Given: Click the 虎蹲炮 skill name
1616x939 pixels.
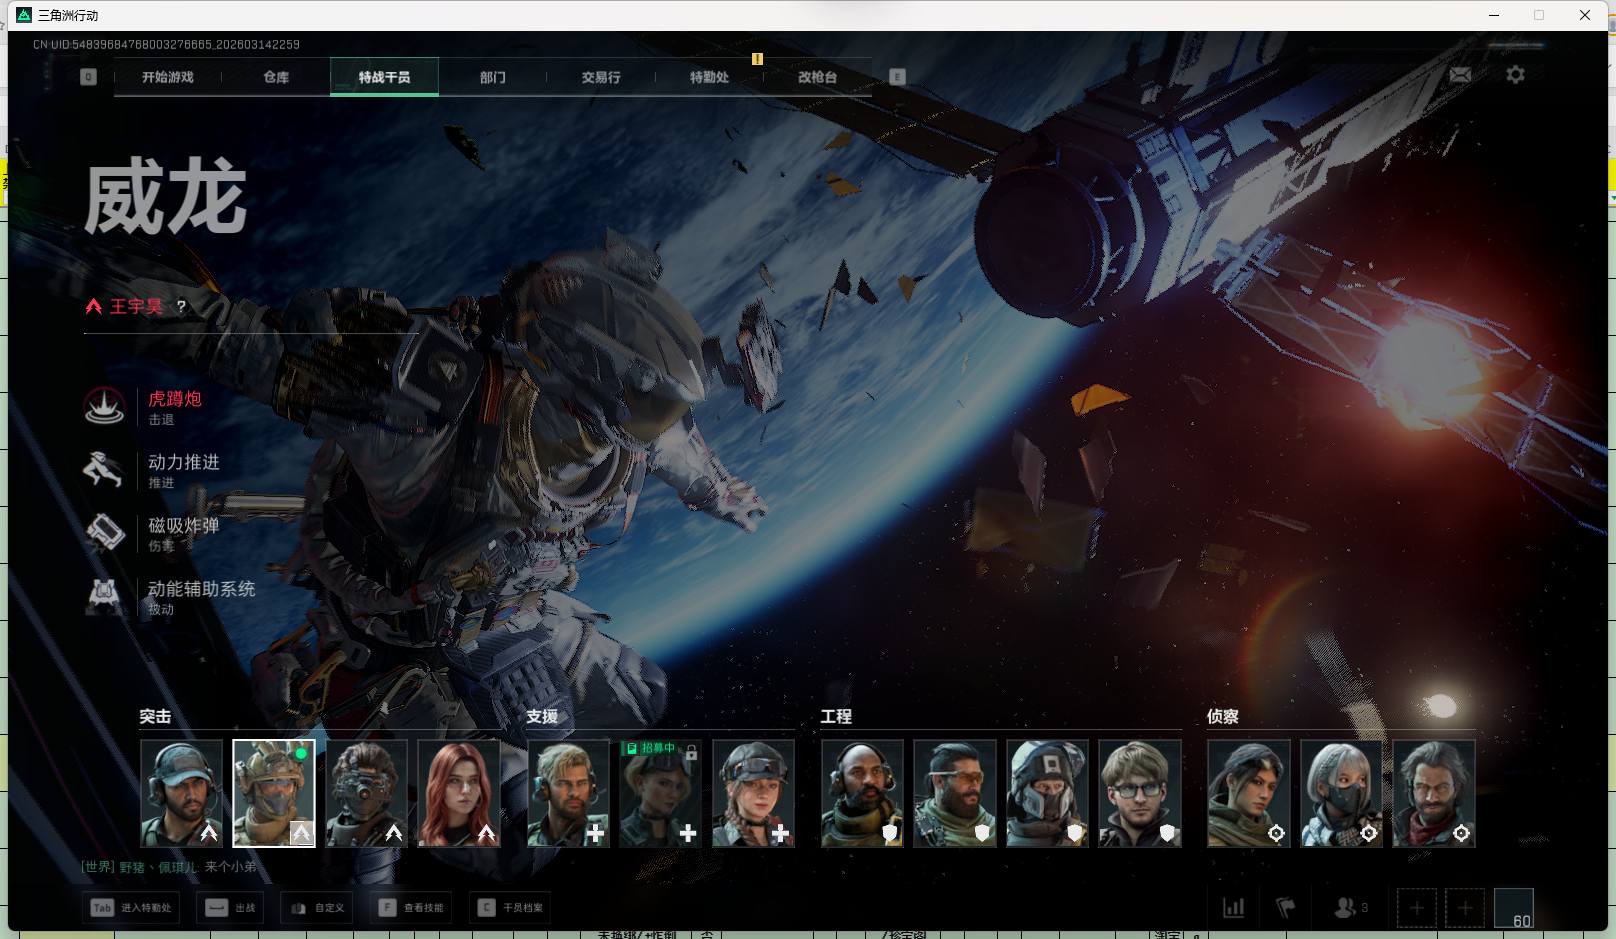Looking at the screenshot, I should [x=175, y=399].
